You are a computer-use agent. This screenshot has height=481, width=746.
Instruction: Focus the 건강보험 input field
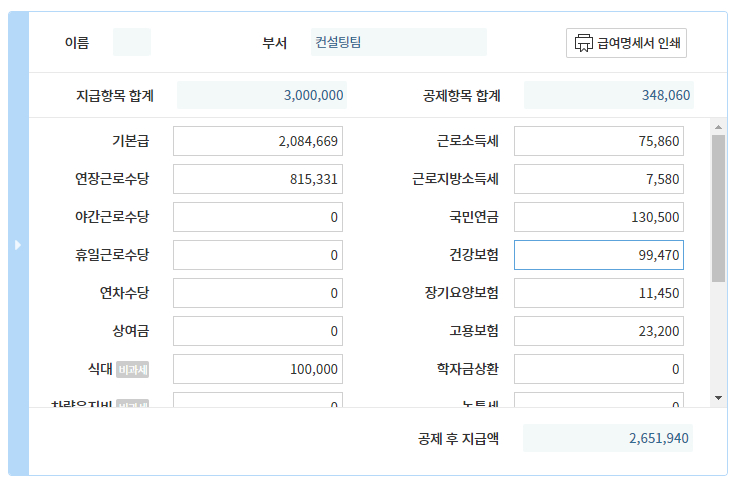(599, 255)
